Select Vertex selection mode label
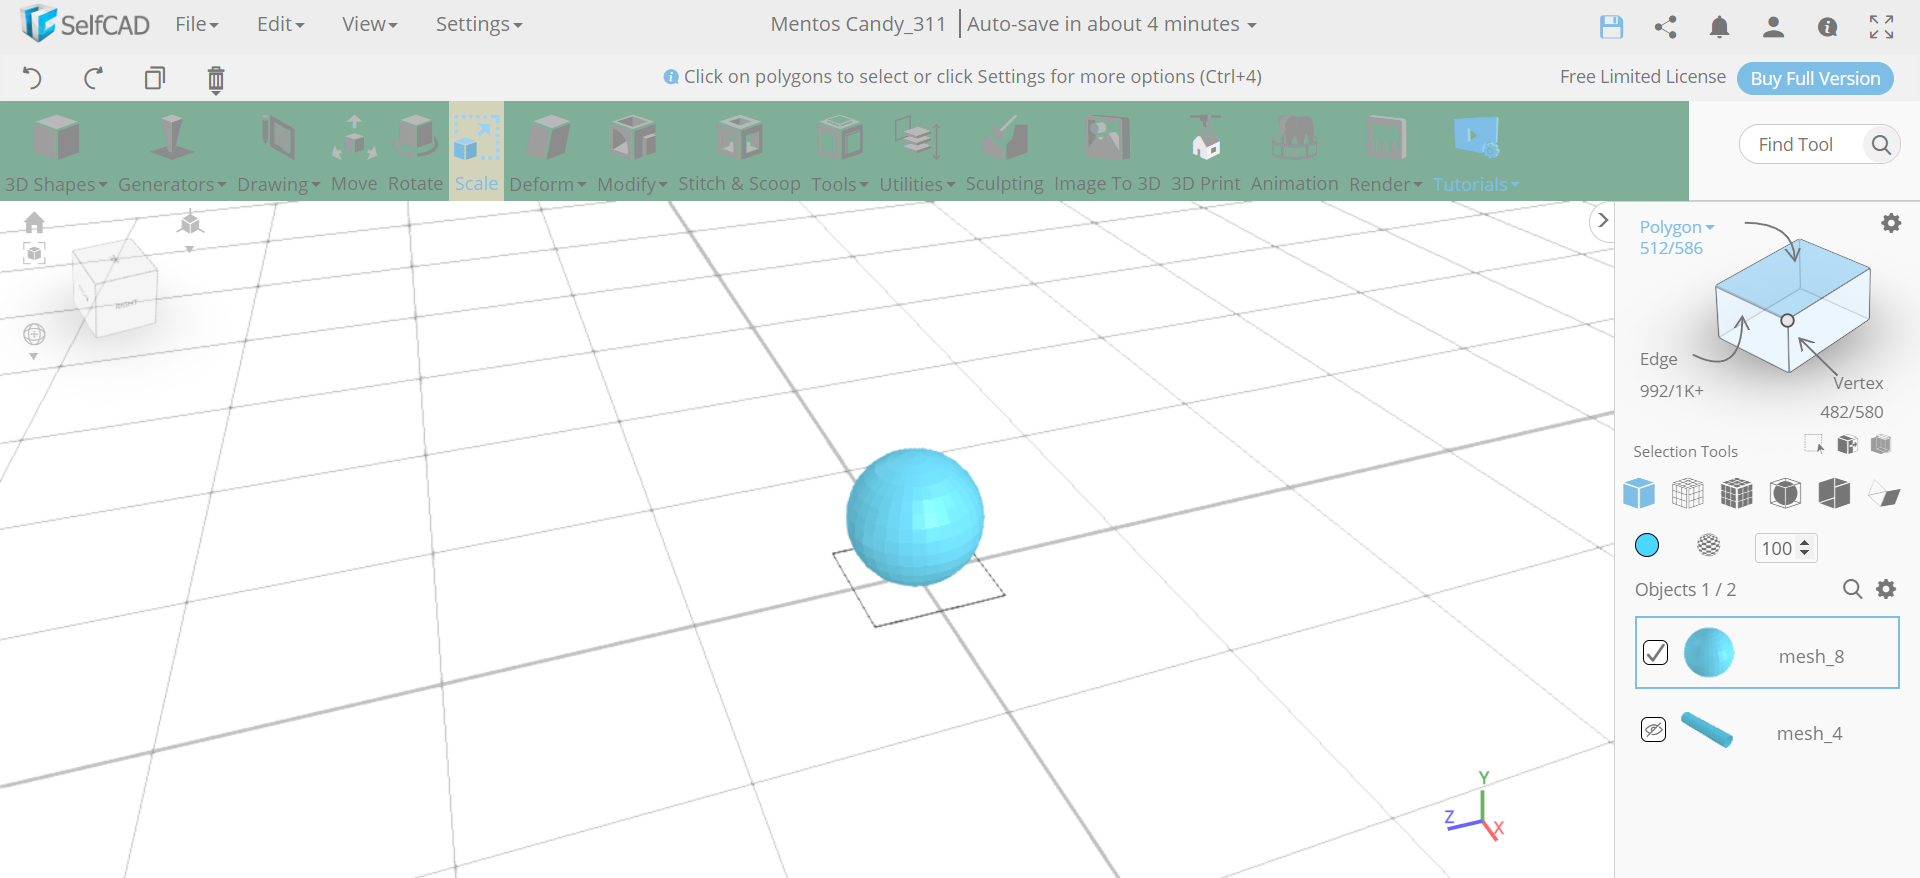 [1858, 383]
